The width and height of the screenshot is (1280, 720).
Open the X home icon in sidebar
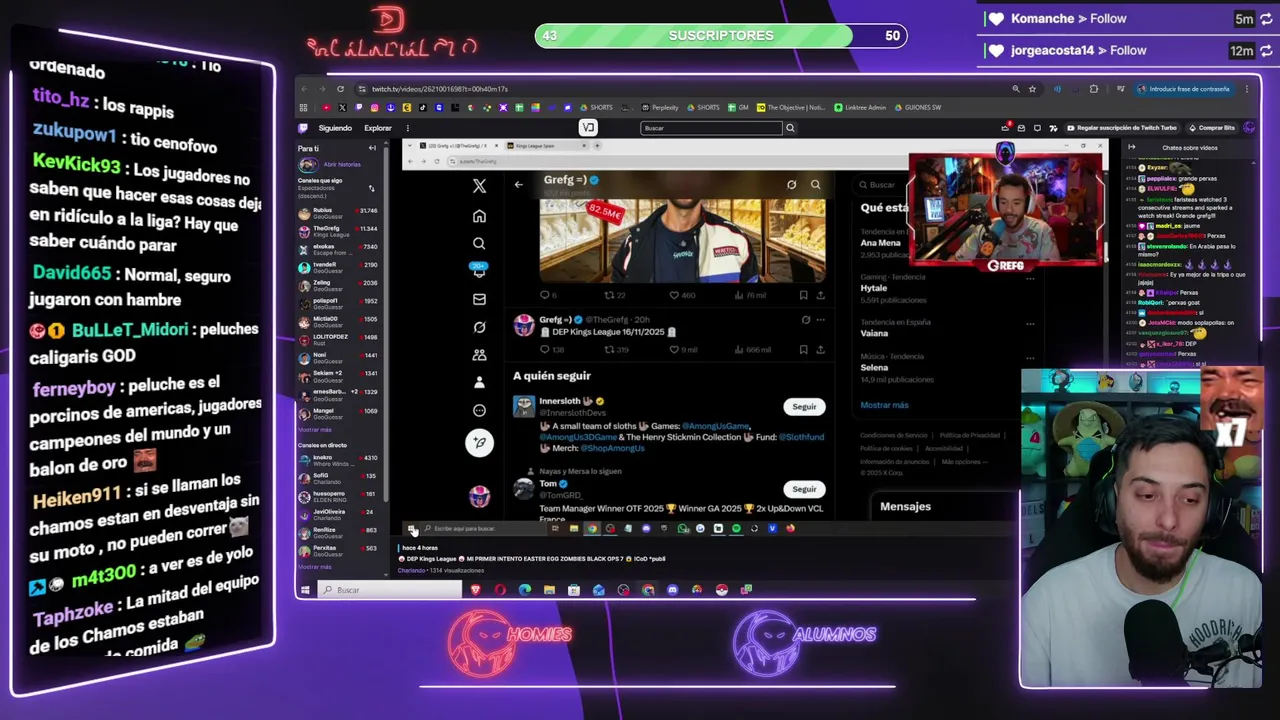pyautogui.click(x=479, y=216)
